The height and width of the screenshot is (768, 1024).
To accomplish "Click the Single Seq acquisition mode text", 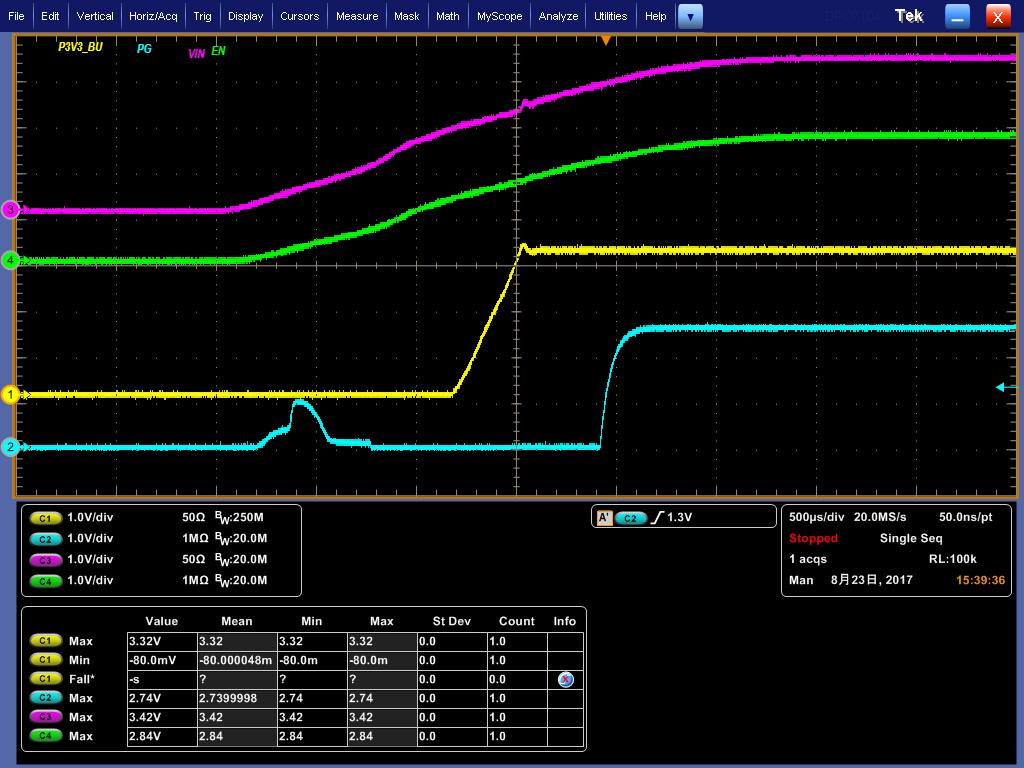I will (x=911, y=538).
